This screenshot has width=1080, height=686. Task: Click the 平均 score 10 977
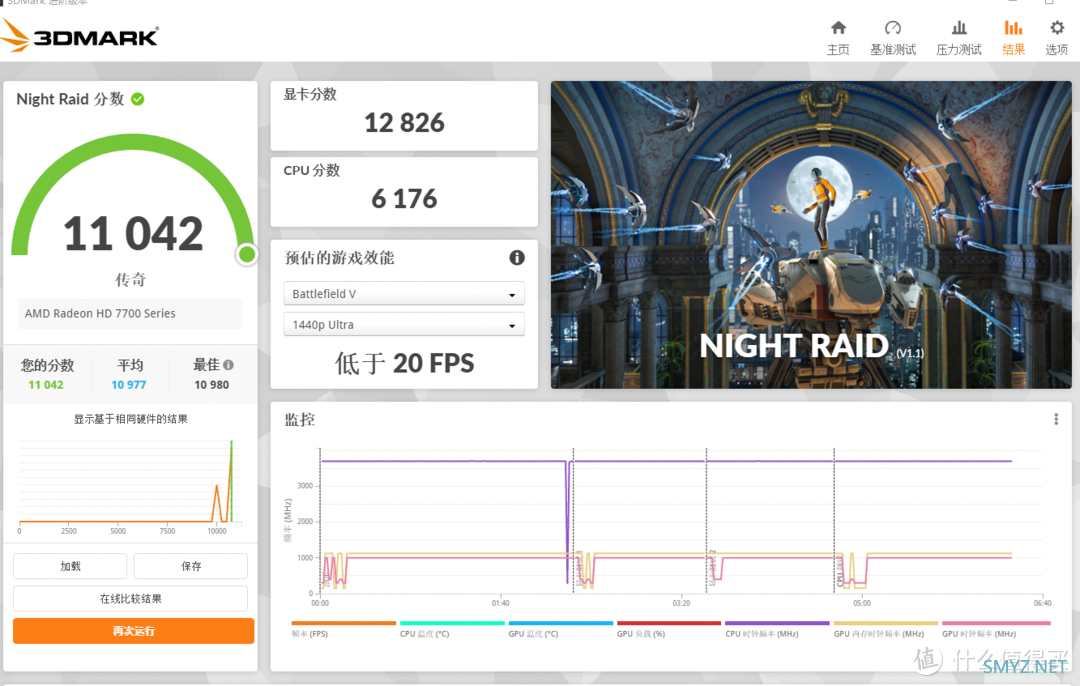pos(129,385)
